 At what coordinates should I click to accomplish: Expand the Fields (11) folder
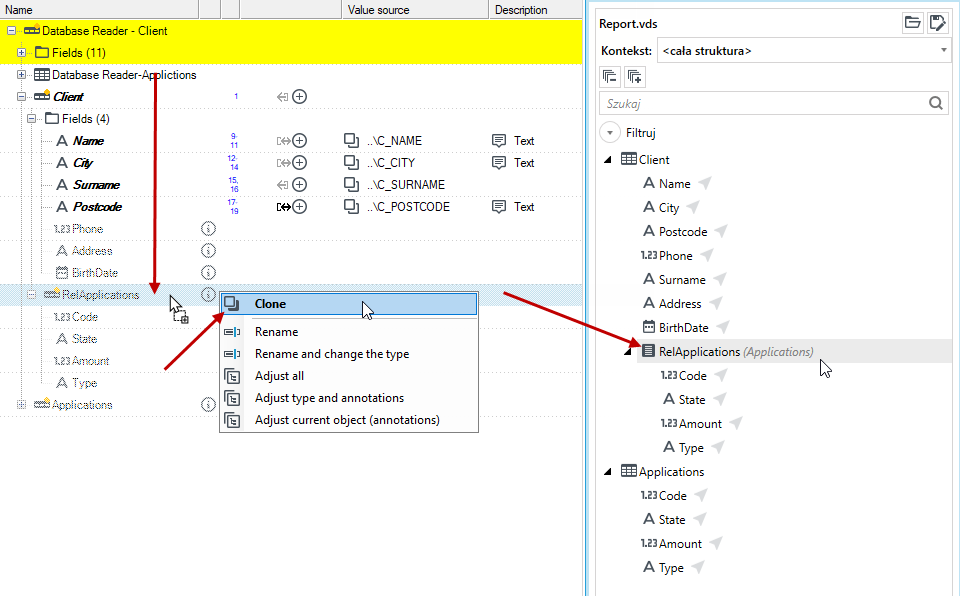point(21,53)
